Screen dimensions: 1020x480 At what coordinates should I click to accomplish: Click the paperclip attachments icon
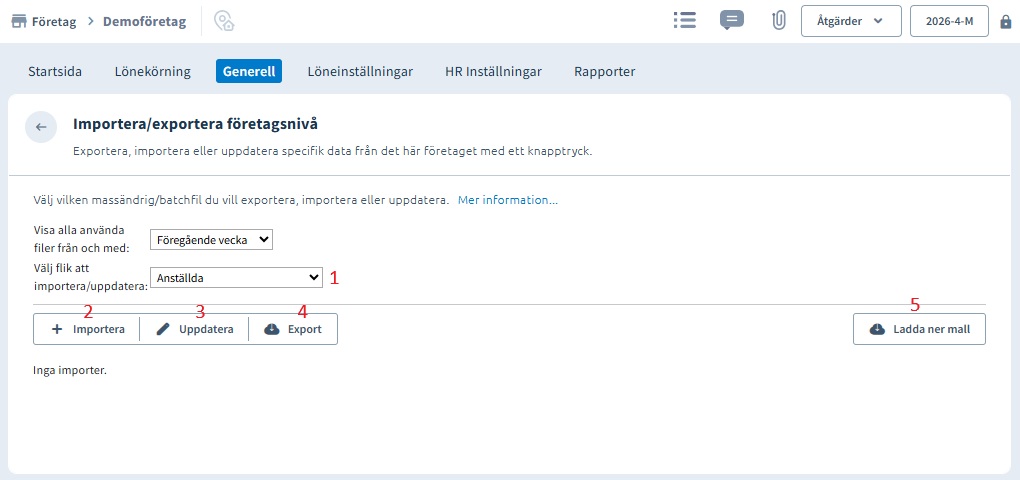pos(778,21)
